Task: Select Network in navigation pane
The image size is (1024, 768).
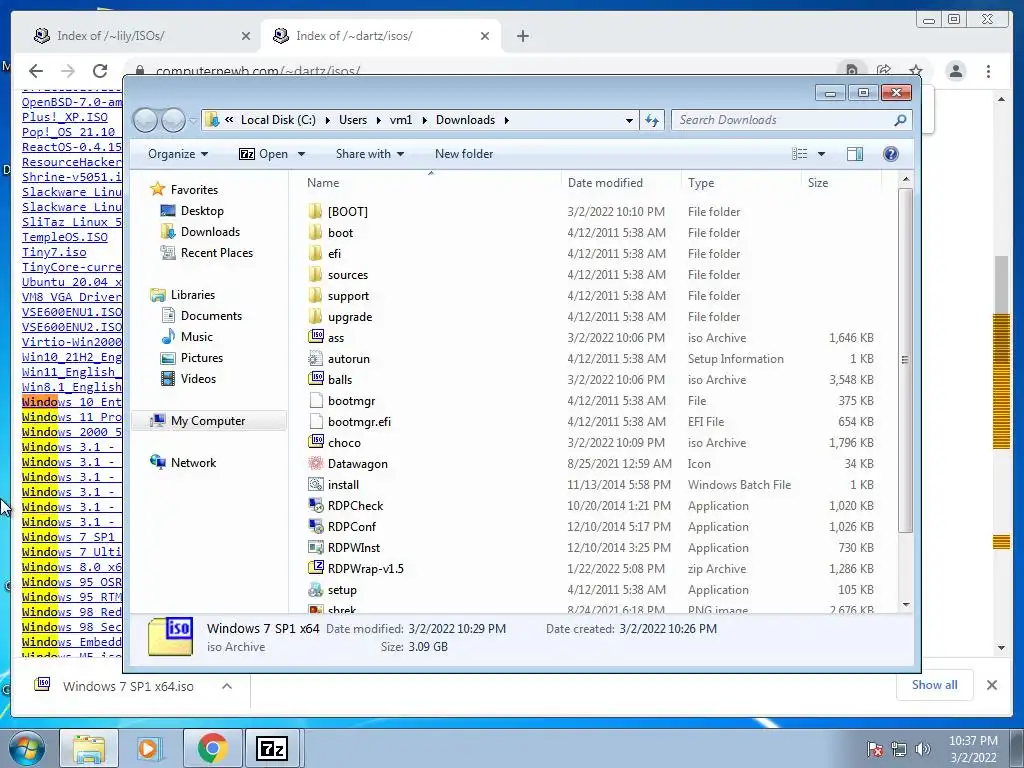Action: (193, 462)
